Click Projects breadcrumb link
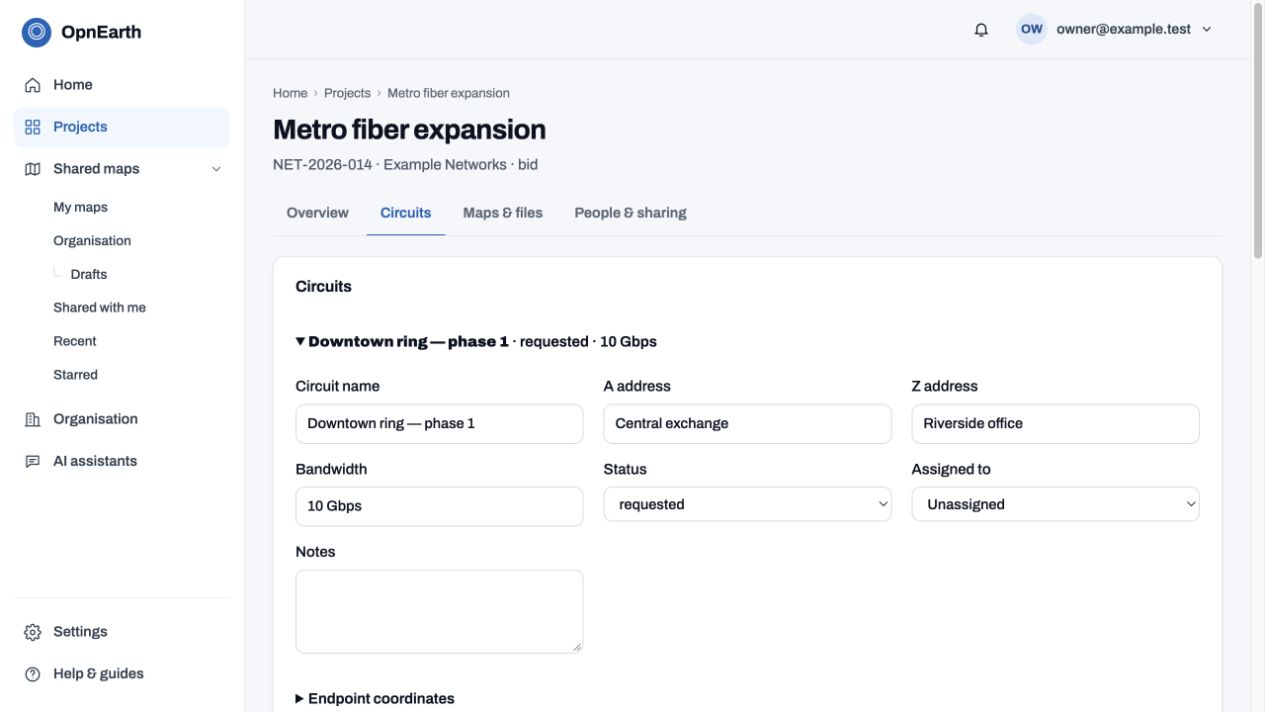Image resolution: width=1265 pixels, height=712 pixels. [347, 93]
